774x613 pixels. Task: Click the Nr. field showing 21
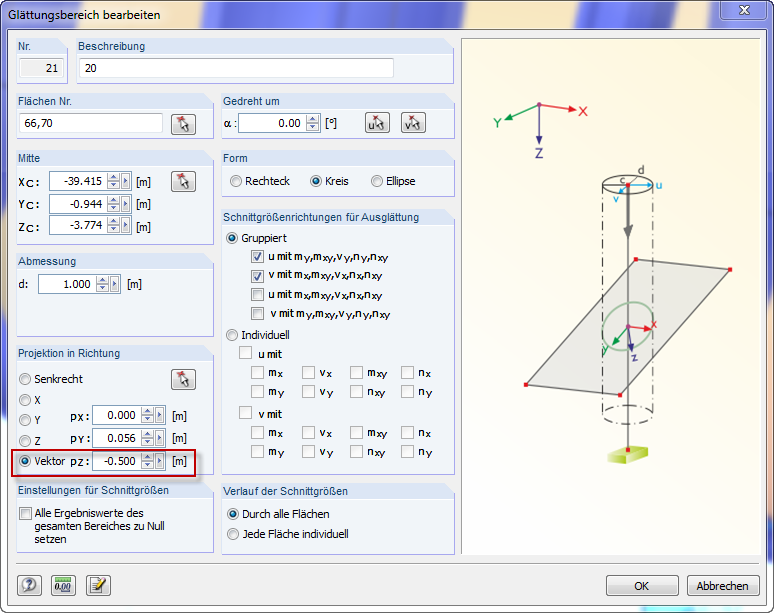coord(41,68)
